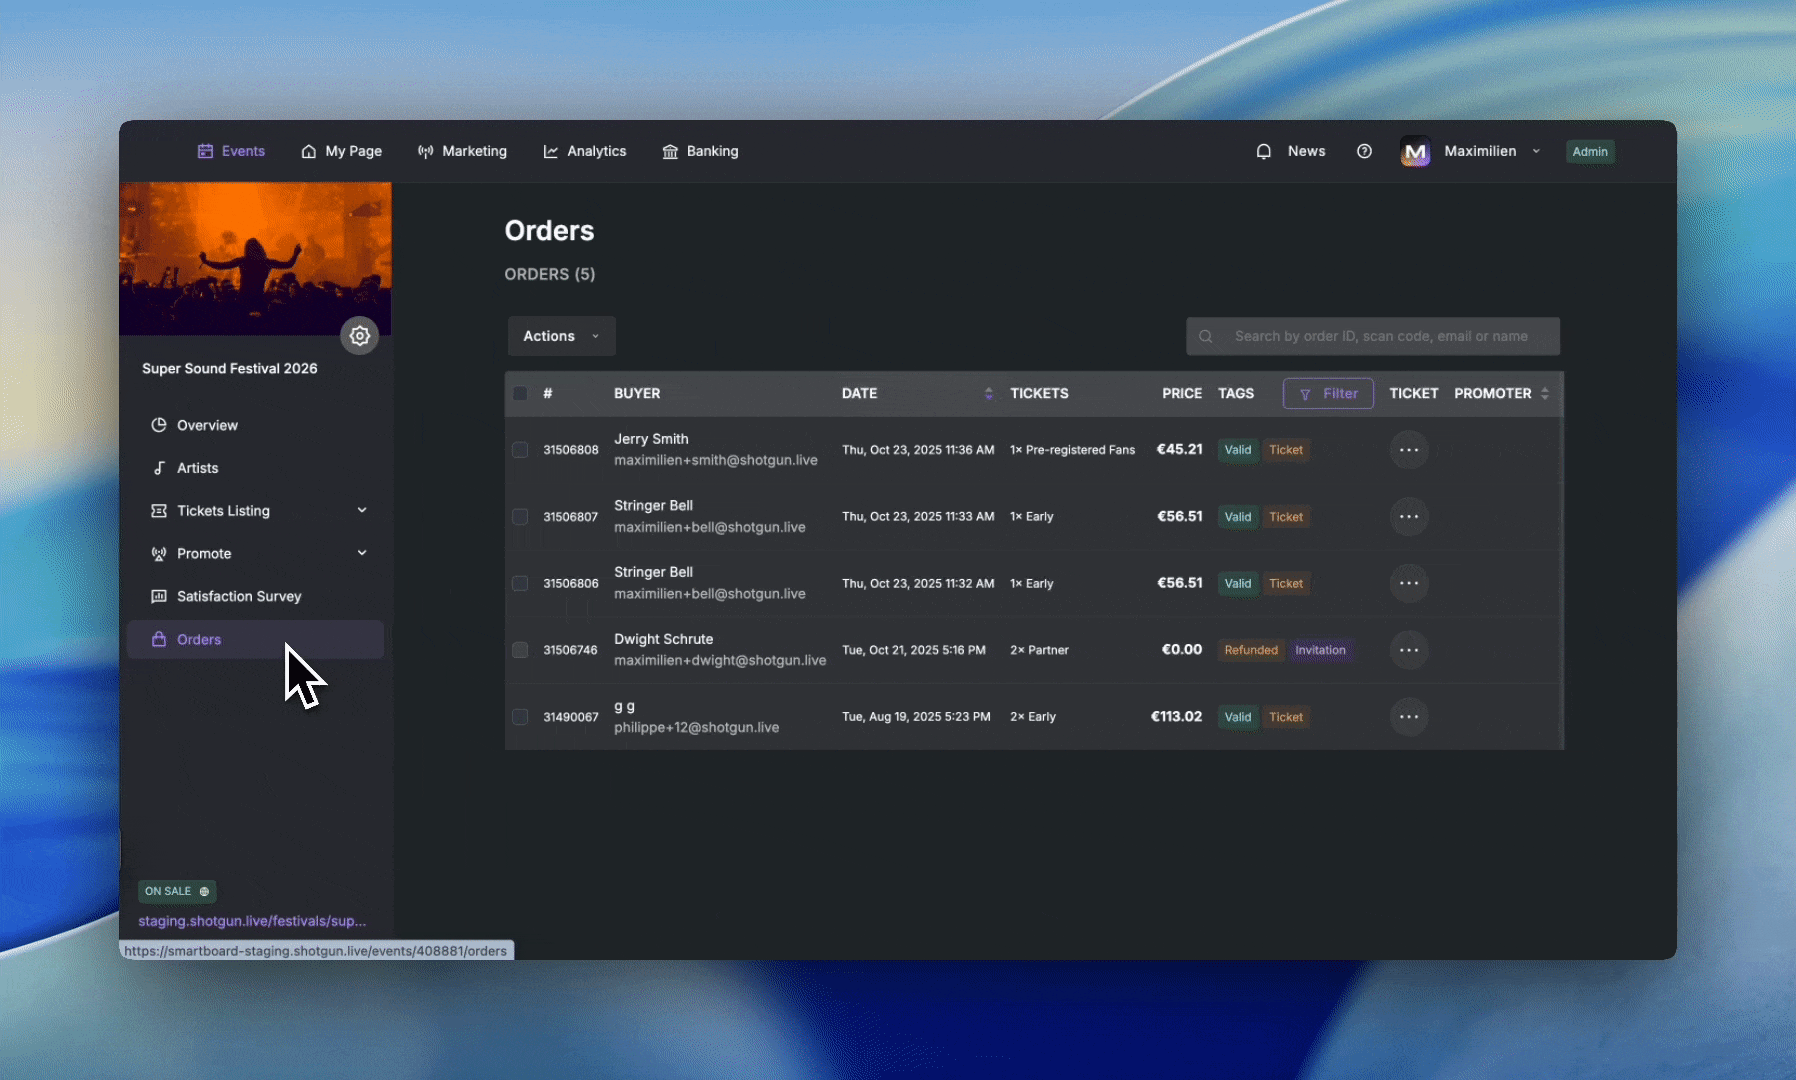Open the Overview sidebar item
1796x1080 pixels.
coord(255,425)
